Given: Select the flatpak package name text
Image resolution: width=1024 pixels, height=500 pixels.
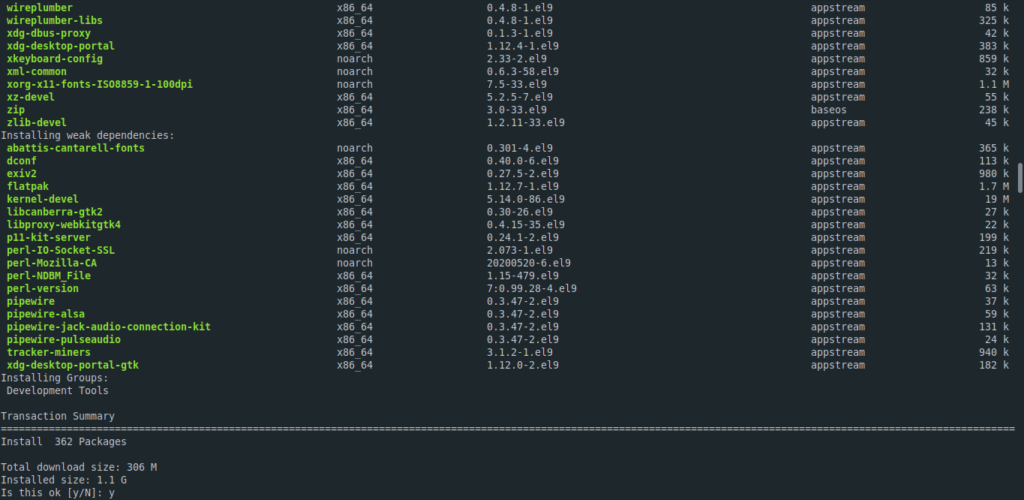Looking at the screenshot, I should tap(27, 186).
